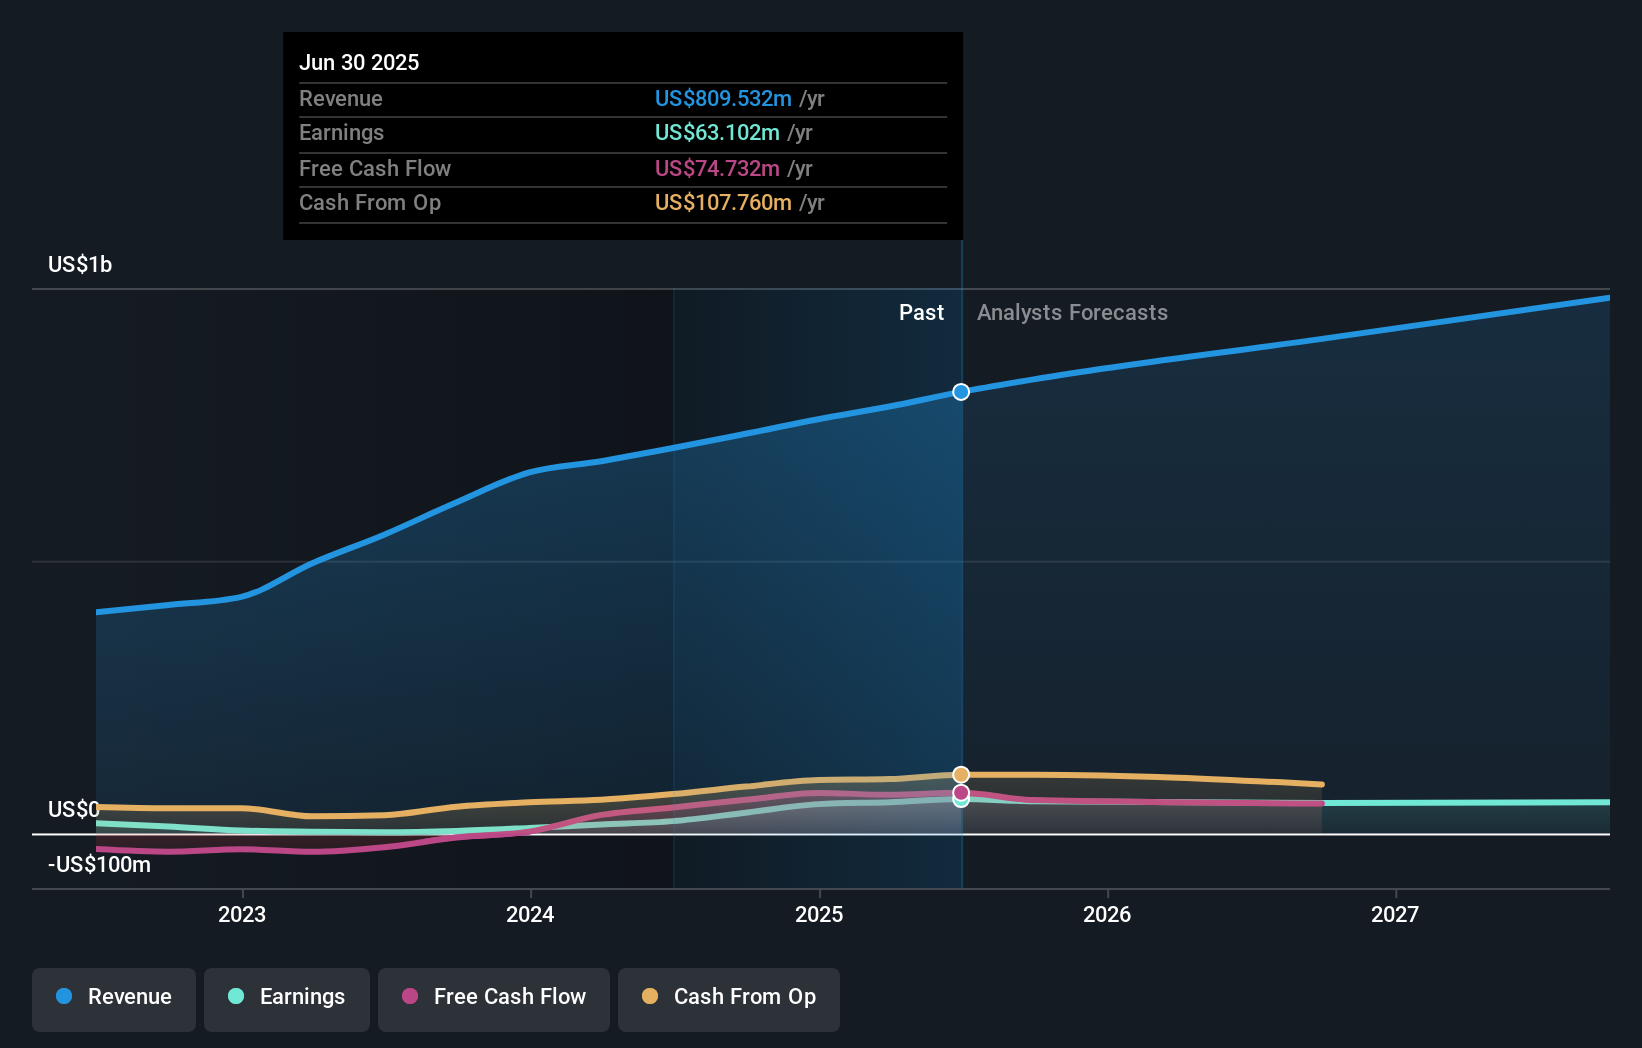The image size is (1642, 1048).
Task: Click the Cash From Op label in tooltip
Action: [370, 203]
